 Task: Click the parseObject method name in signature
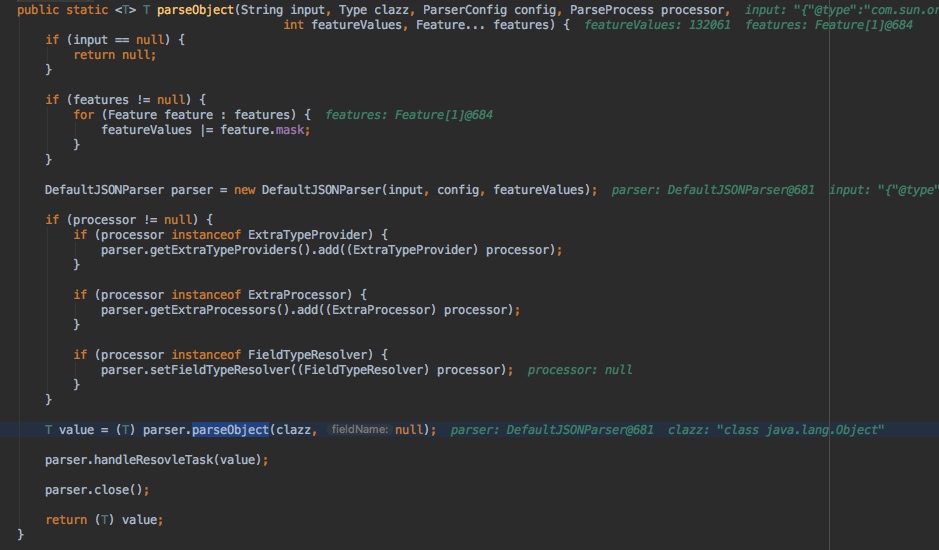pos(198,10)
